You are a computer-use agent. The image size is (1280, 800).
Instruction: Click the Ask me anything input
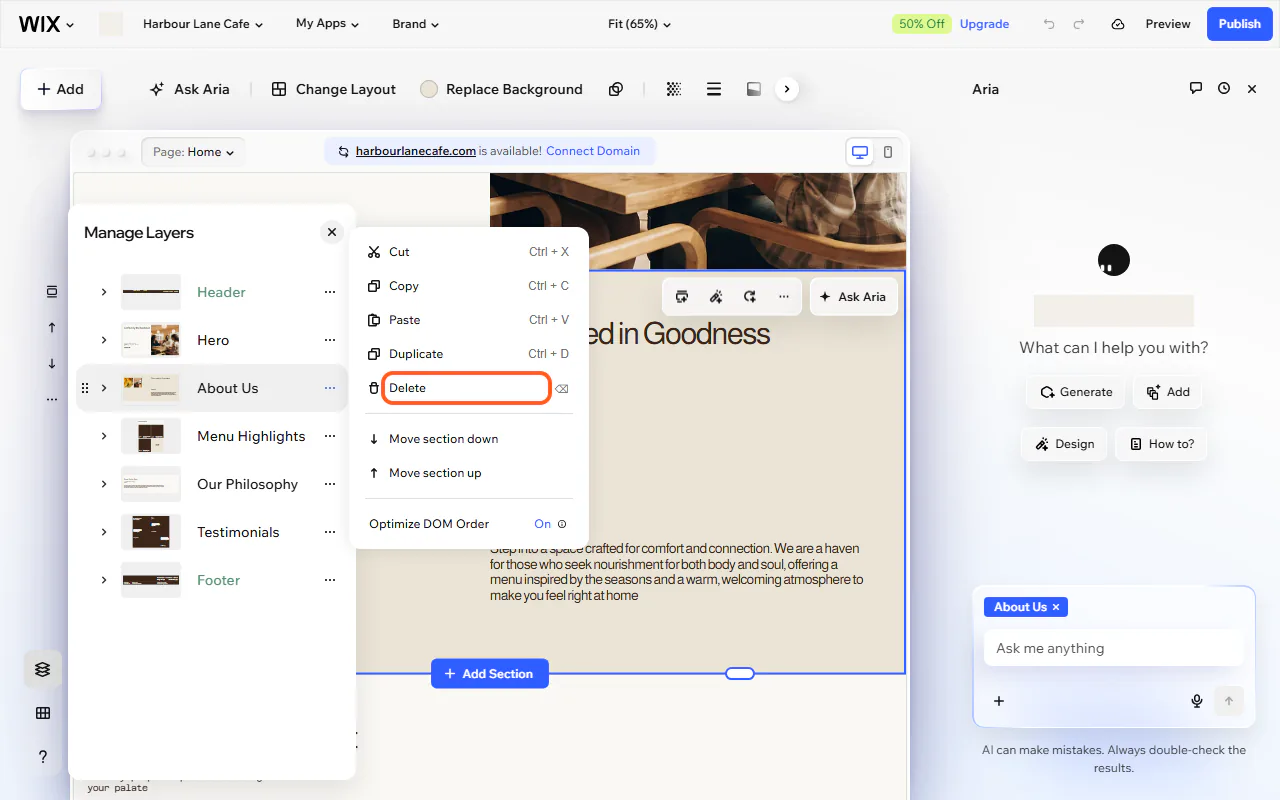(1113, 648)
